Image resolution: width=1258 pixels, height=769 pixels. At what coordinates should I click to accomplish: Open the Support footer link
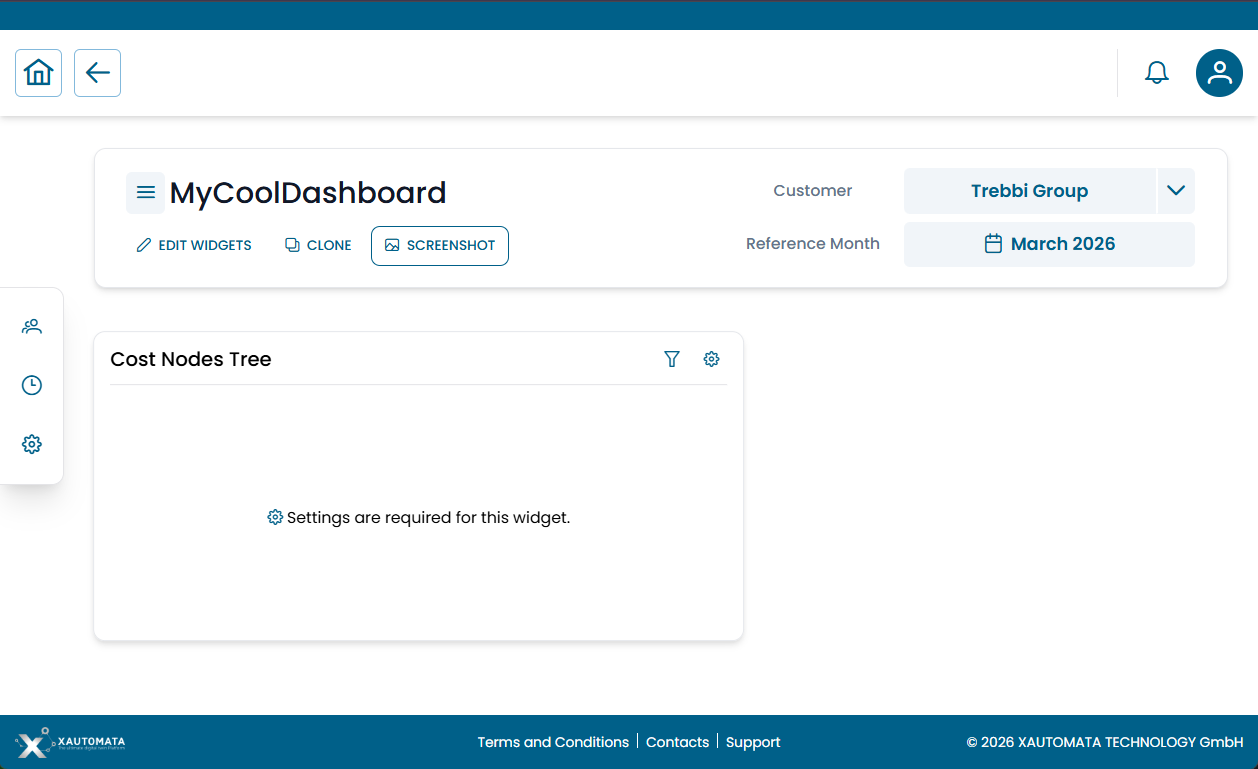tap(753, 742)
